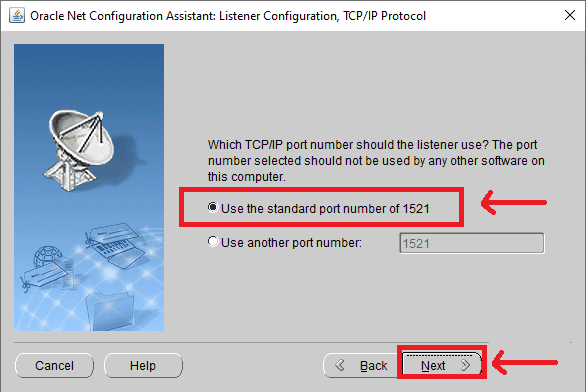Image resolution: width=586 pixels, height=392 pixels.
Task: Click the globe sphere graphic in banner
Action: pyautogui.click(x=48, y=257)
